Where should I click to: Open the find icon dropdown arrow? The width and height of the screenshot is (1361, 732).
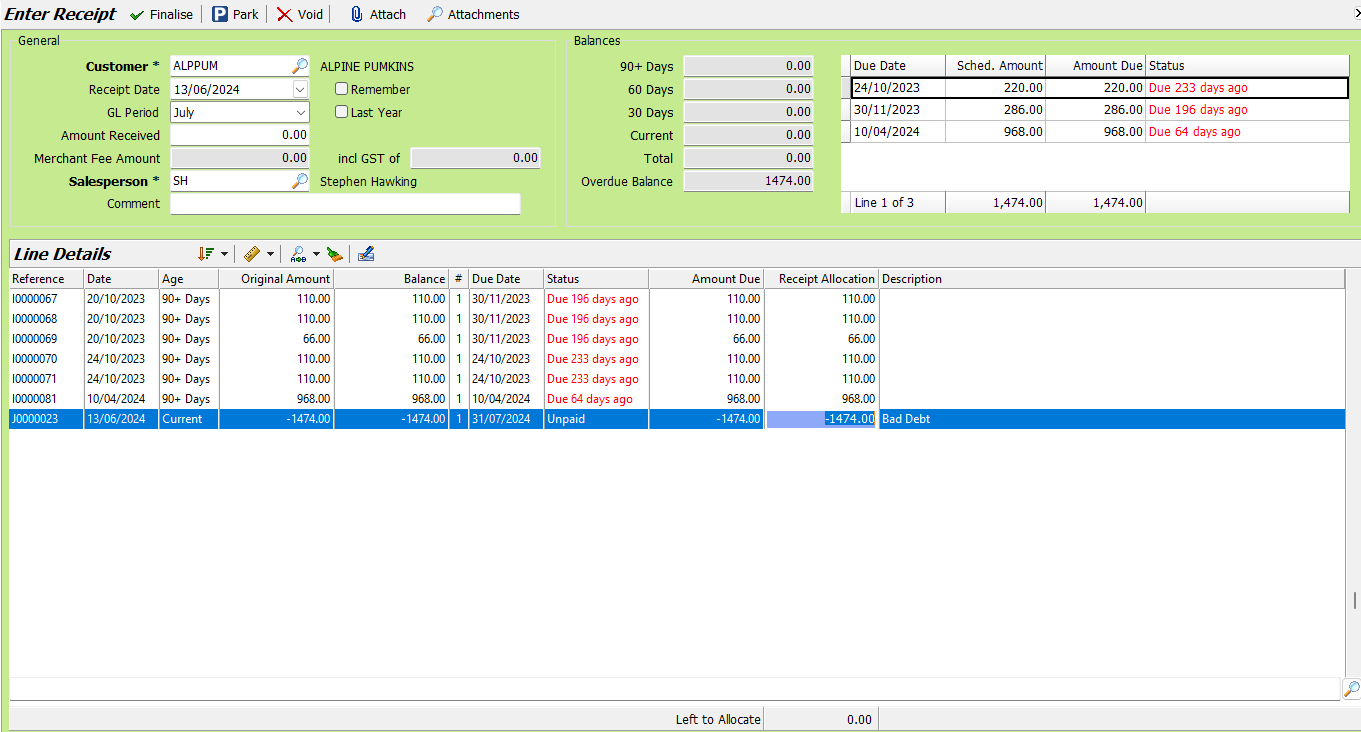point(316,254)
